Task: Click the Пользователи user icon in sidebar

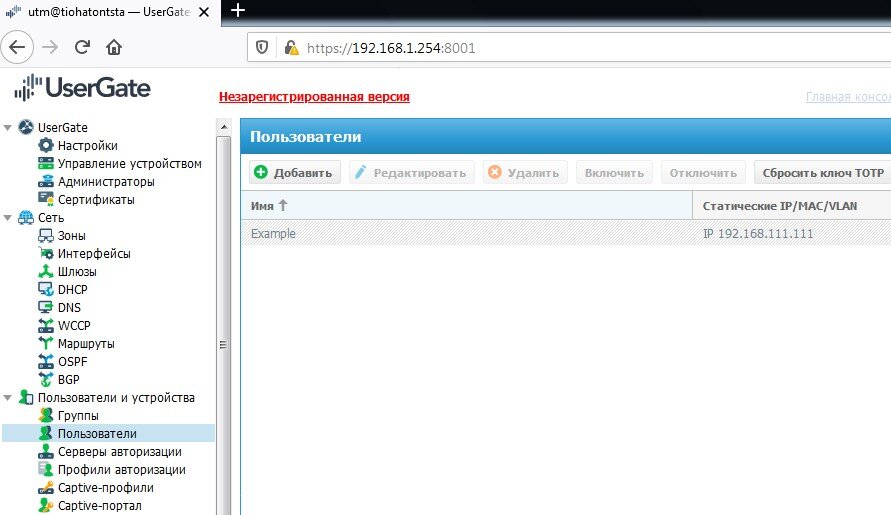Action: pos(45,434)
